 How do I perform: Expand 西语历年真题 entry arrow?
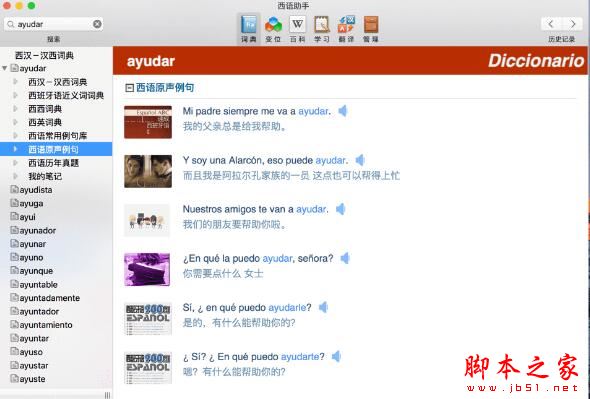click(x=15, y=163)
